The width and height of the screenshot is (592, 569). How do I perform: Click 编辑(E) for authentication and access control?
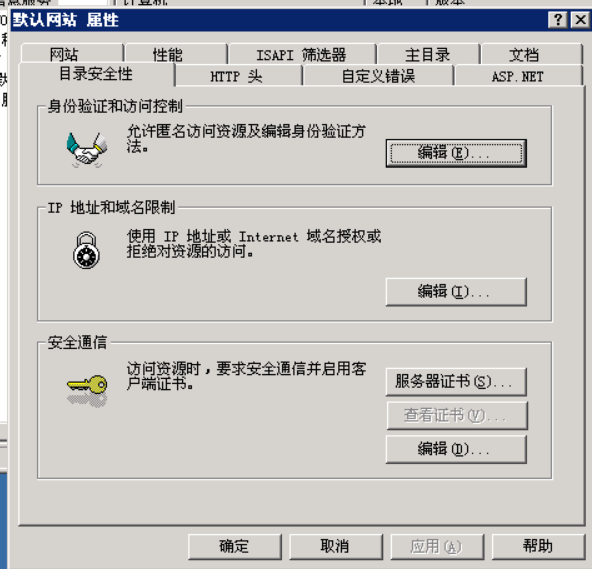(x=456, y=153)
